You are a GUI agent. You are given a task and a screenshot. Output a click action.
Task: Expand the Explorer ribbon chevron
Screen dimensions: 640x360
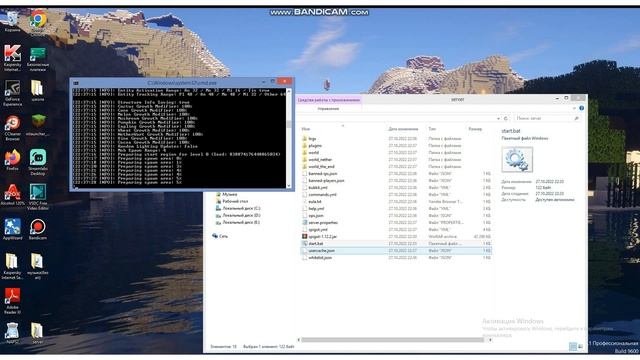(x=574, y=109)
